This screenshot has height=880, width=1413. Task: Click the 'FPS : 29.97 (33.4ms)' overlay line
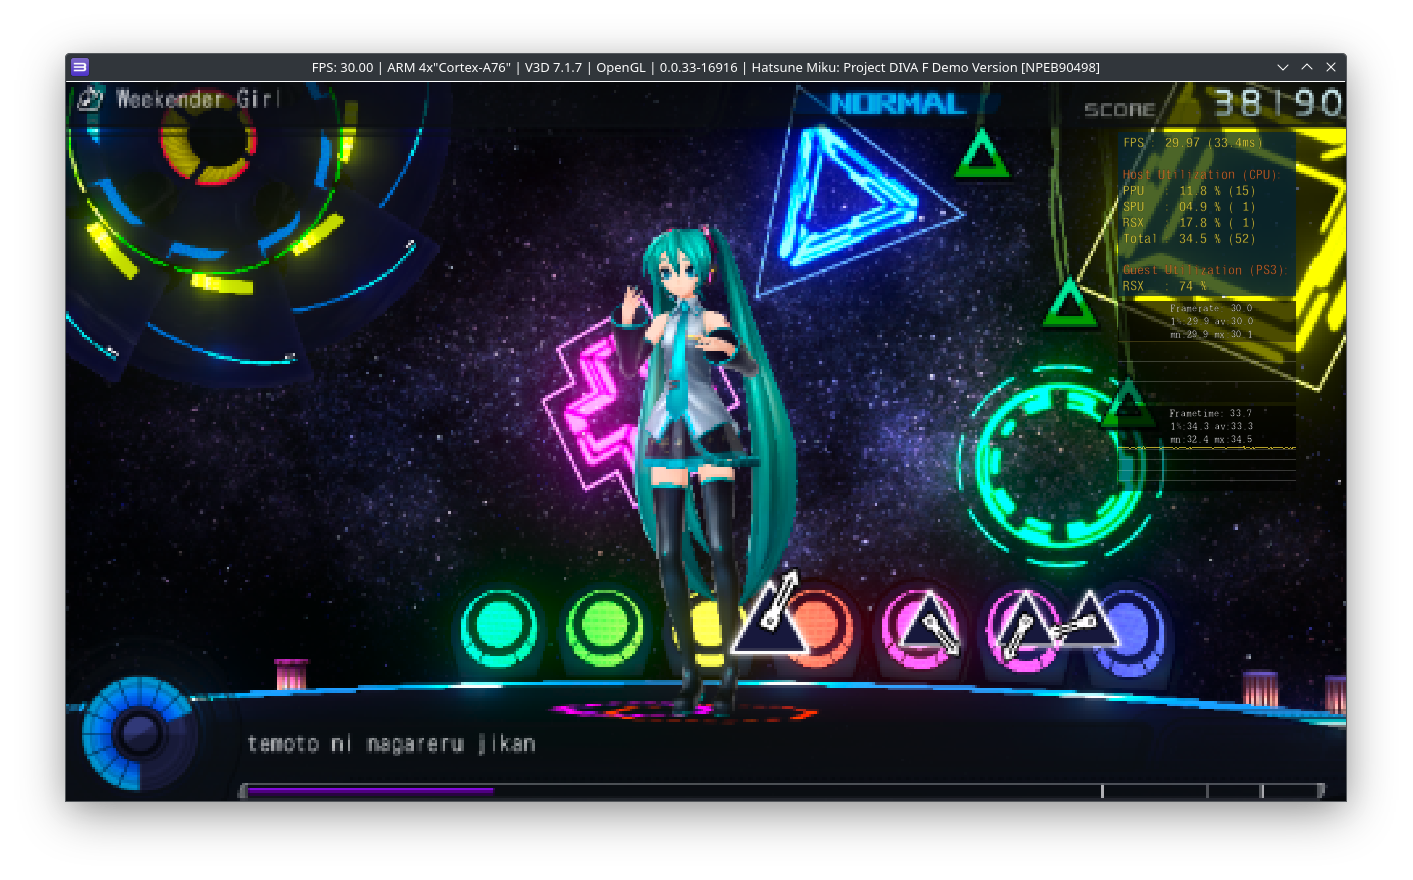coord(1192,143)
